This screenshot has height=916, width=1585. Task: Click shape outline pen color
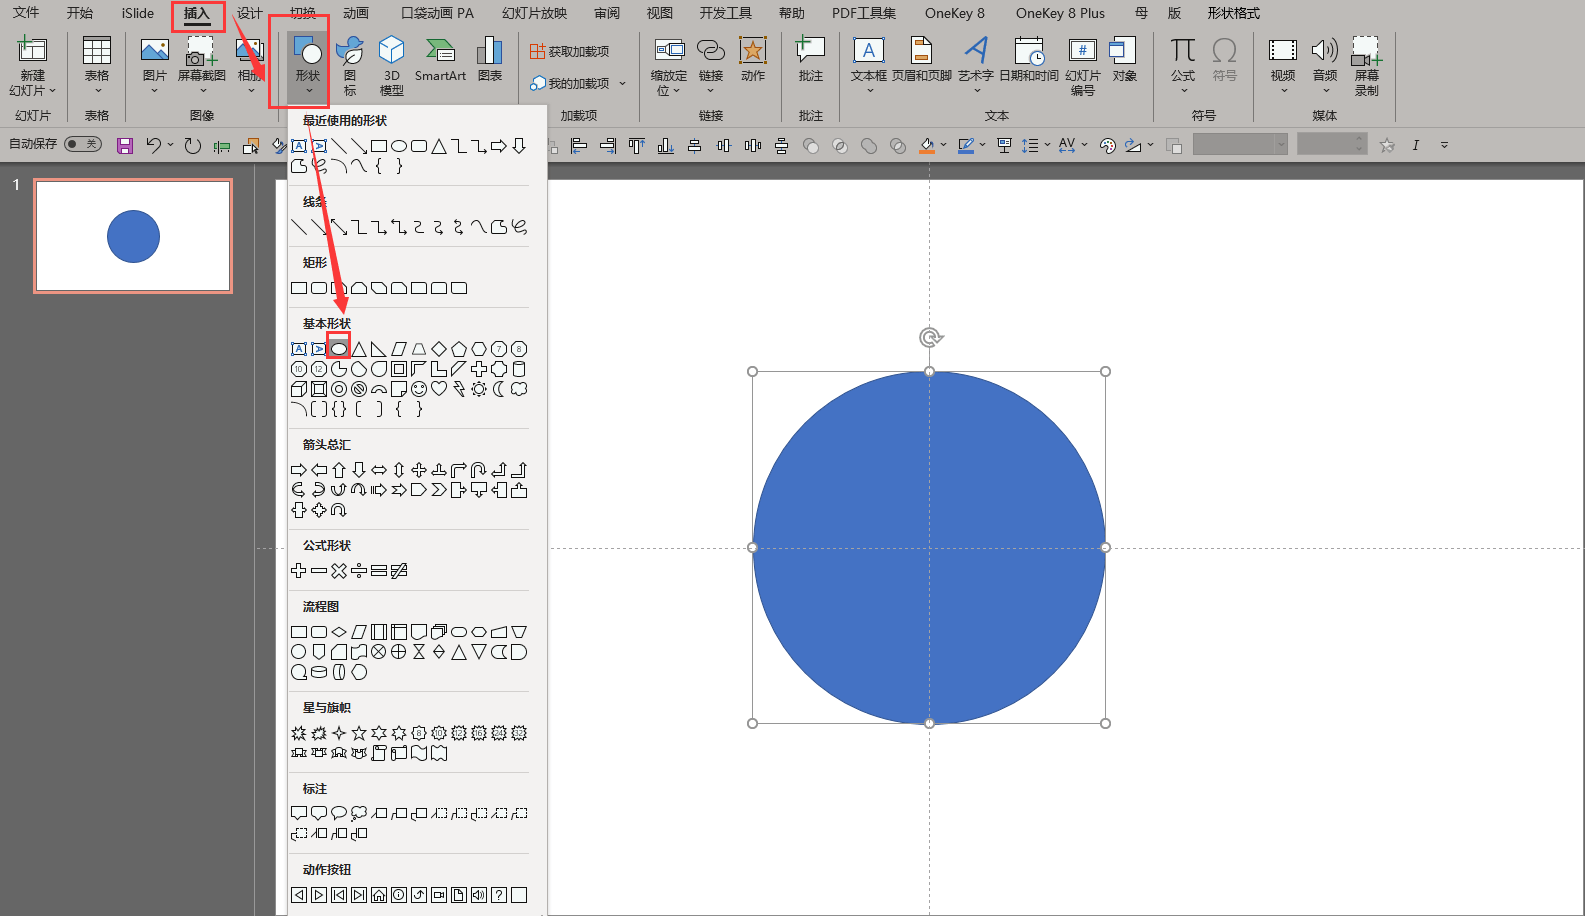pos(965,146)
